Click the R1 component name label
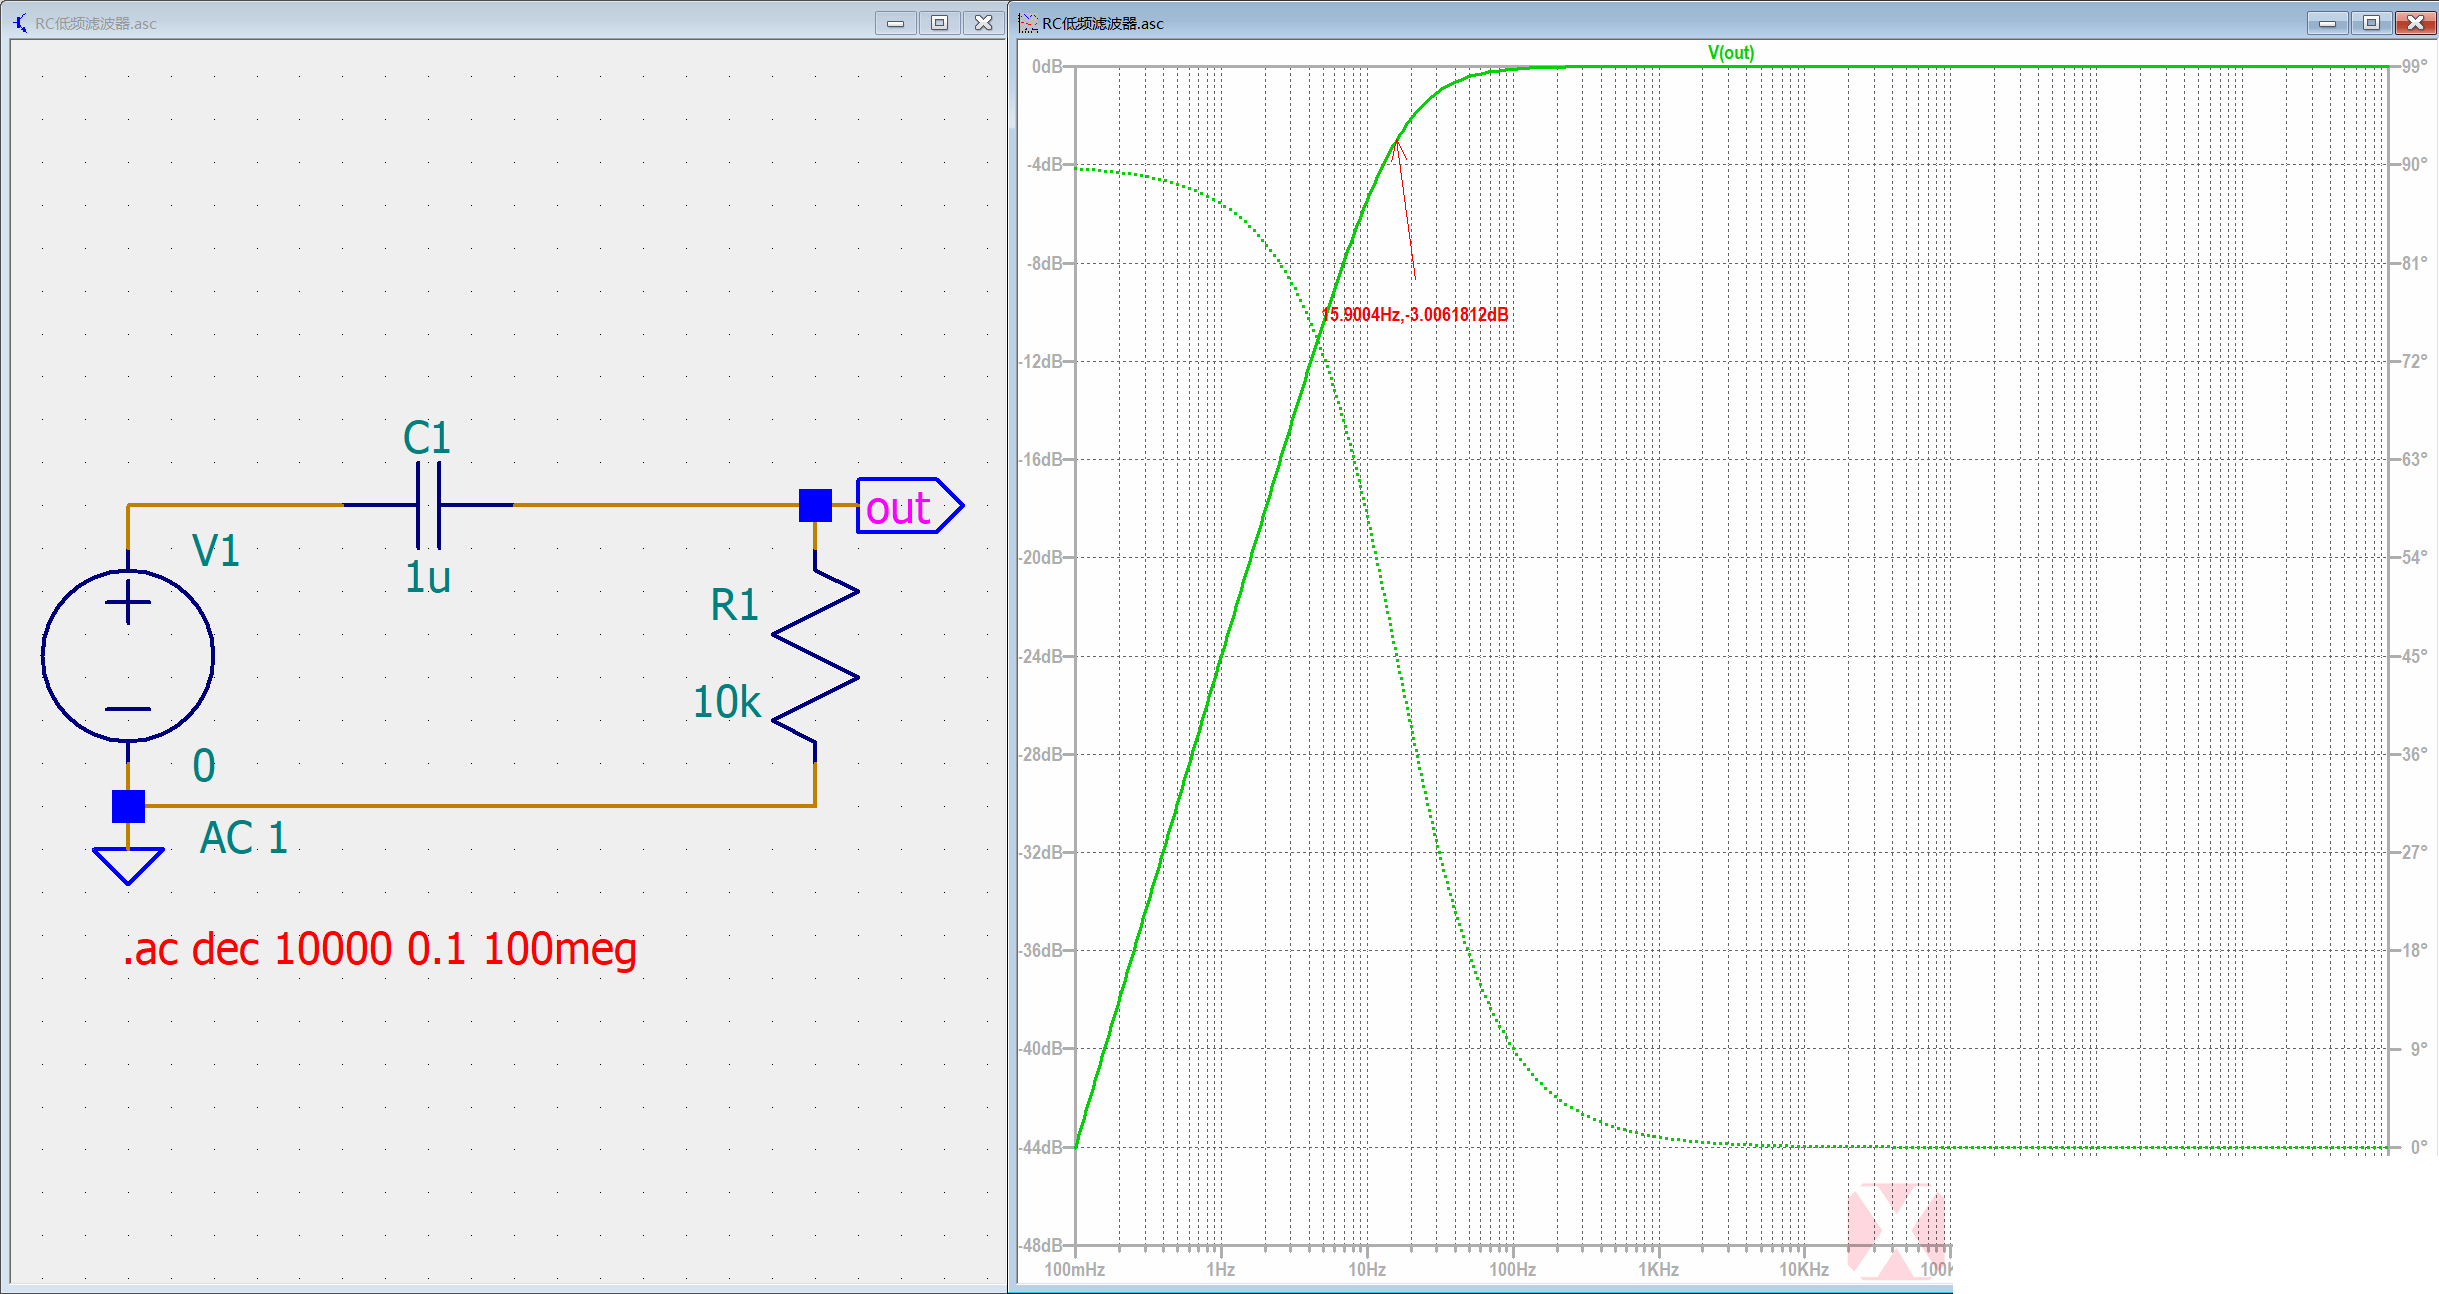This screenshot has width=2439, height=1294. (735, 605)
